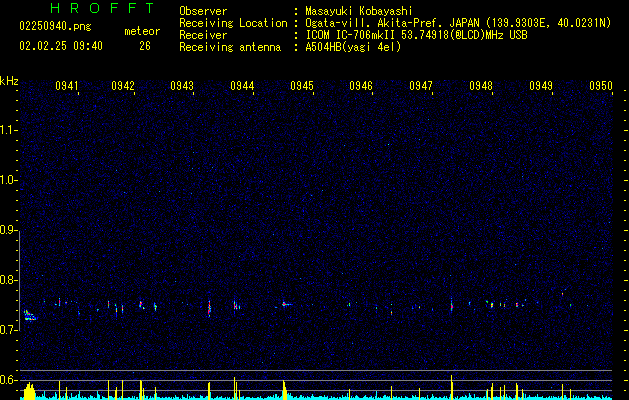The height and width of the screenshot is (400, 629).
Task: Click the 0949 time marker
Action: coord(541,86)
